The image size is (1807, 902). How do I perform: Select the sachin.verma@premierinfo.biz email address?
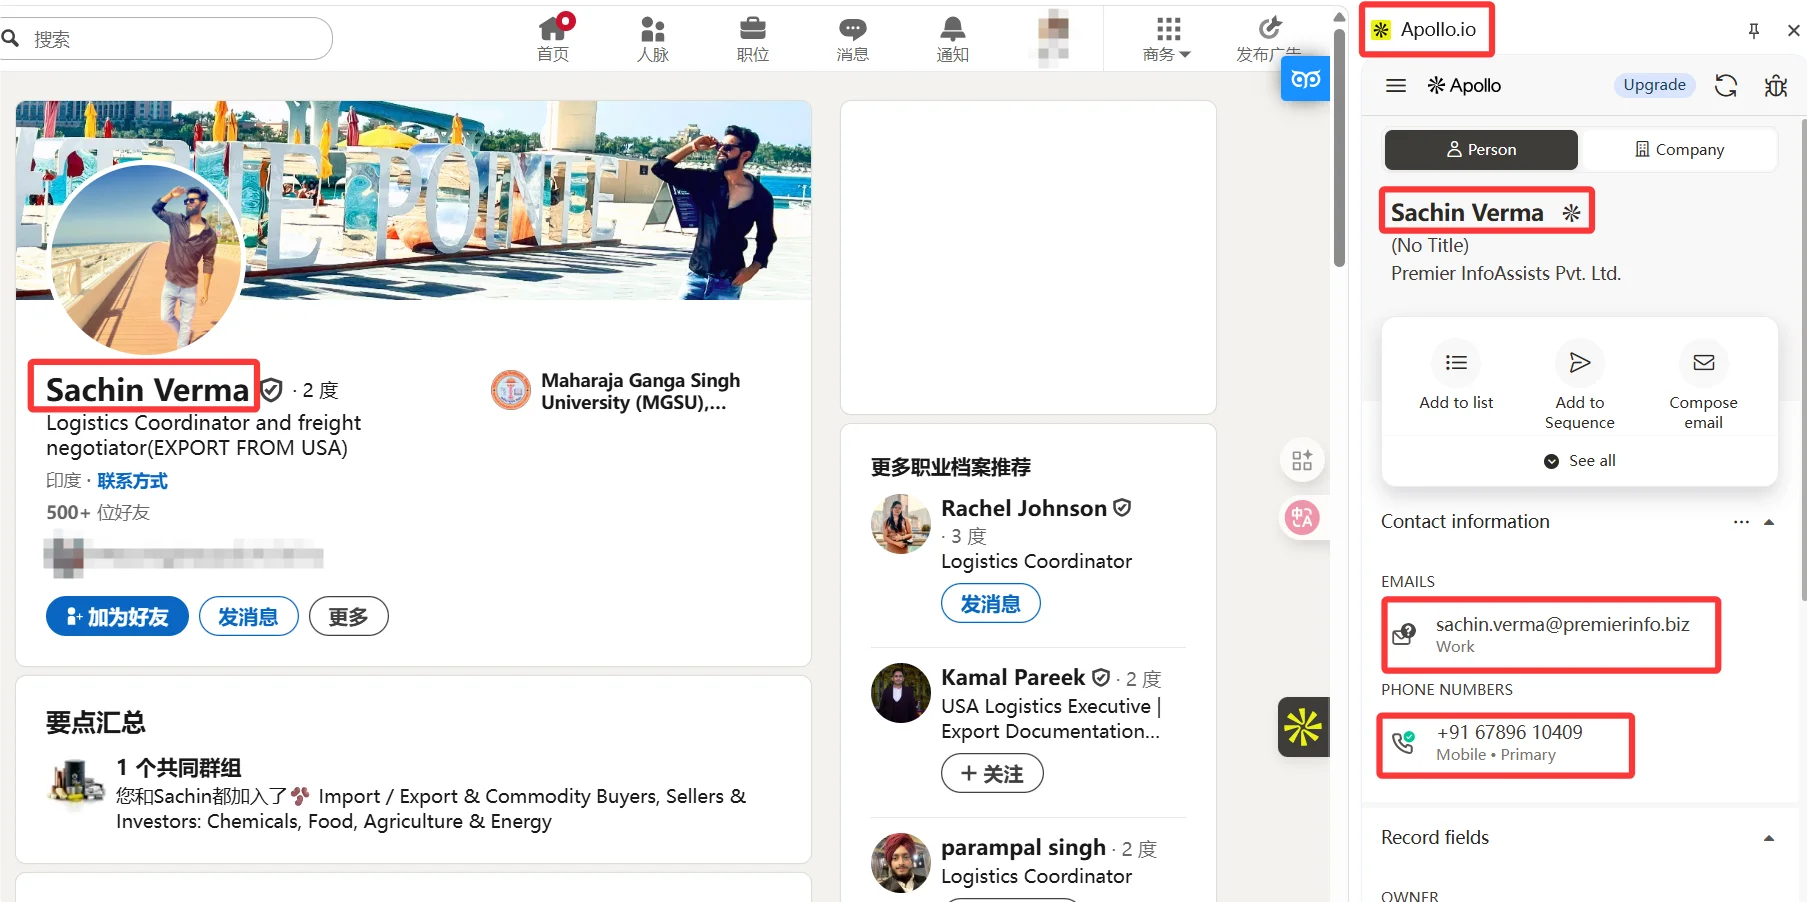[x=1563, y=625]
